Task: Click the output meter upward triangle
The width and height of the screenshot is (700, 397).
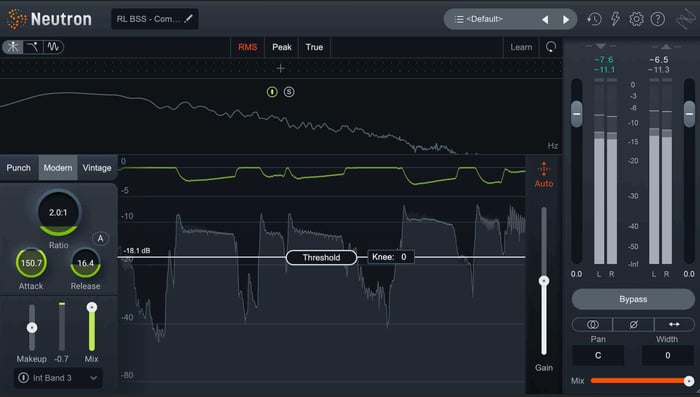Action: [666, 46]
